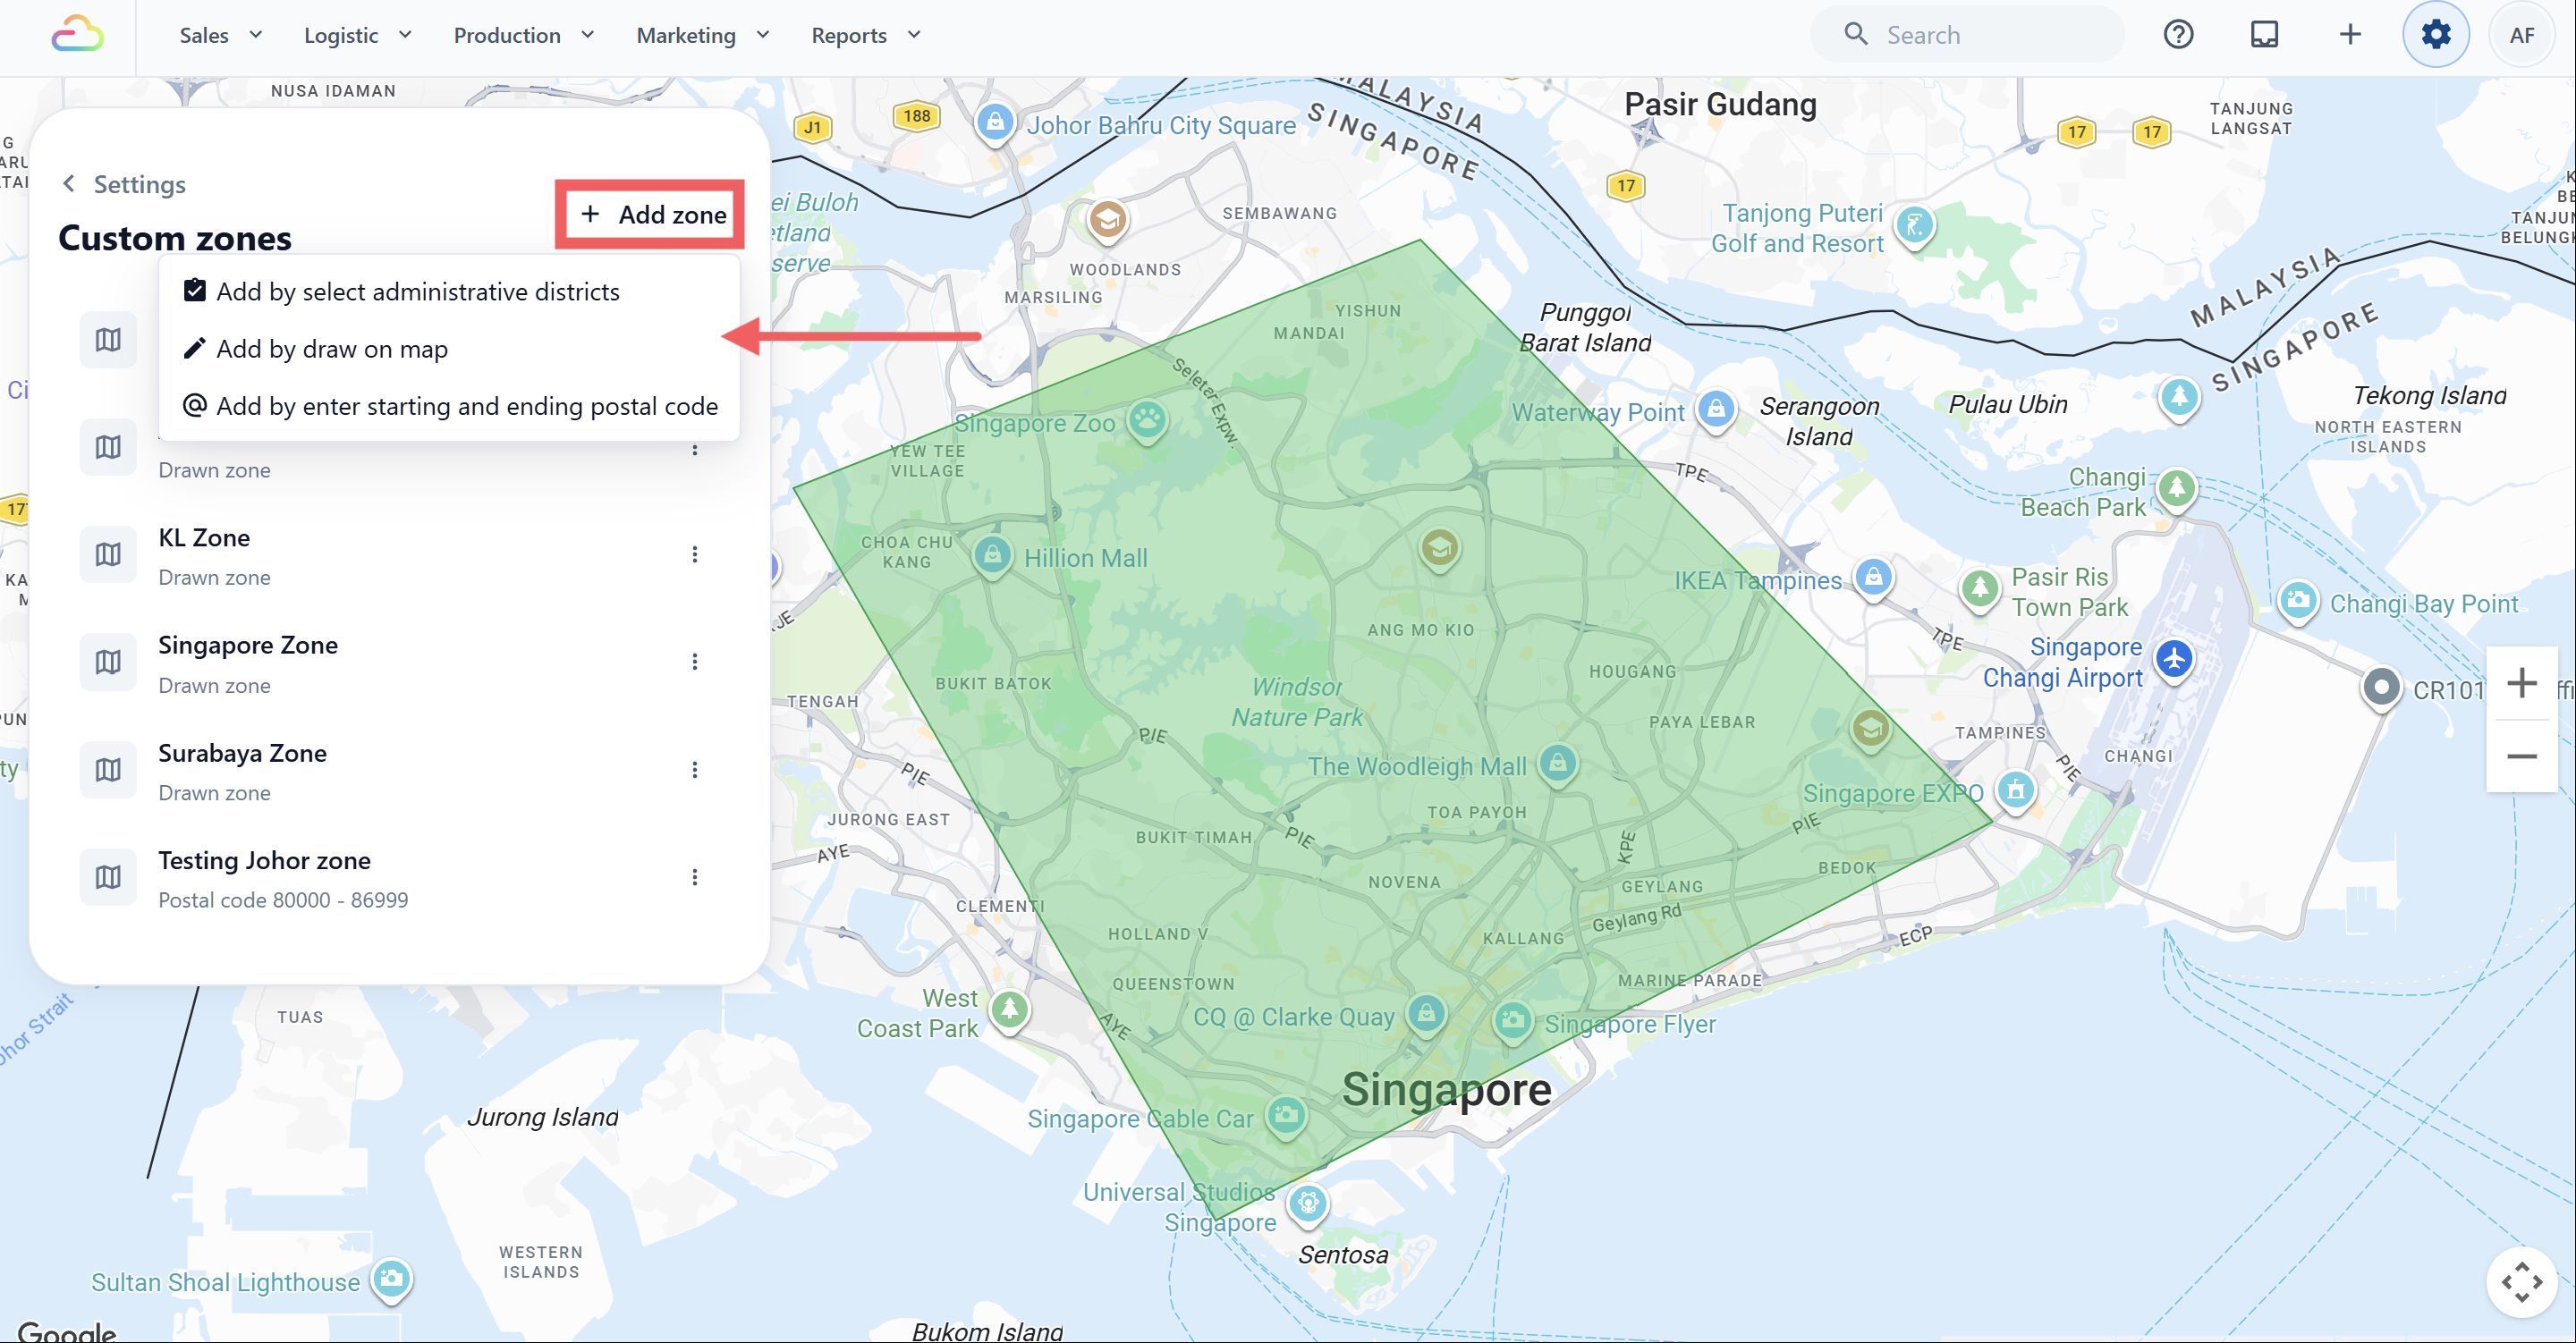Click the plus create icon in top bar
The width and height of the screenshot is (2576, 1343).
tap(2350, 35)
